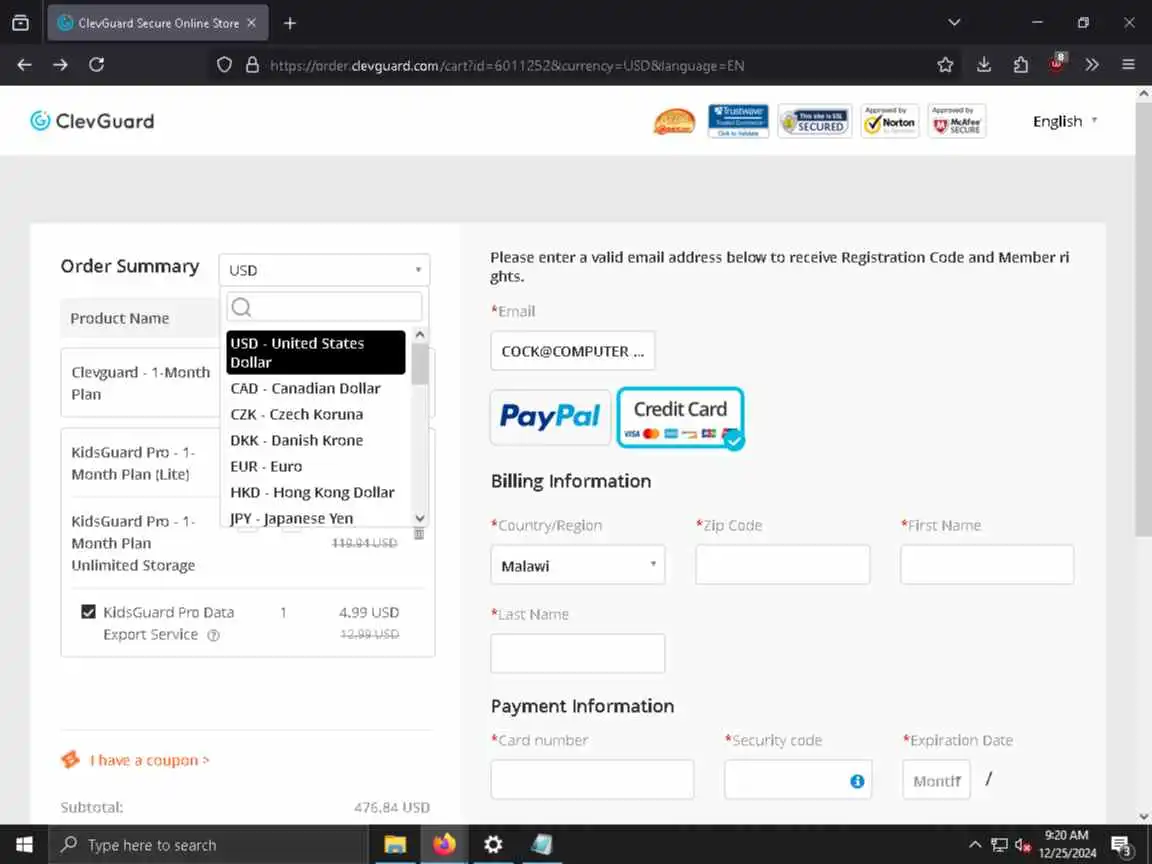This screenshot has height=864, width=1152.
Task: Click the Card number field
Action: [592, 780]
